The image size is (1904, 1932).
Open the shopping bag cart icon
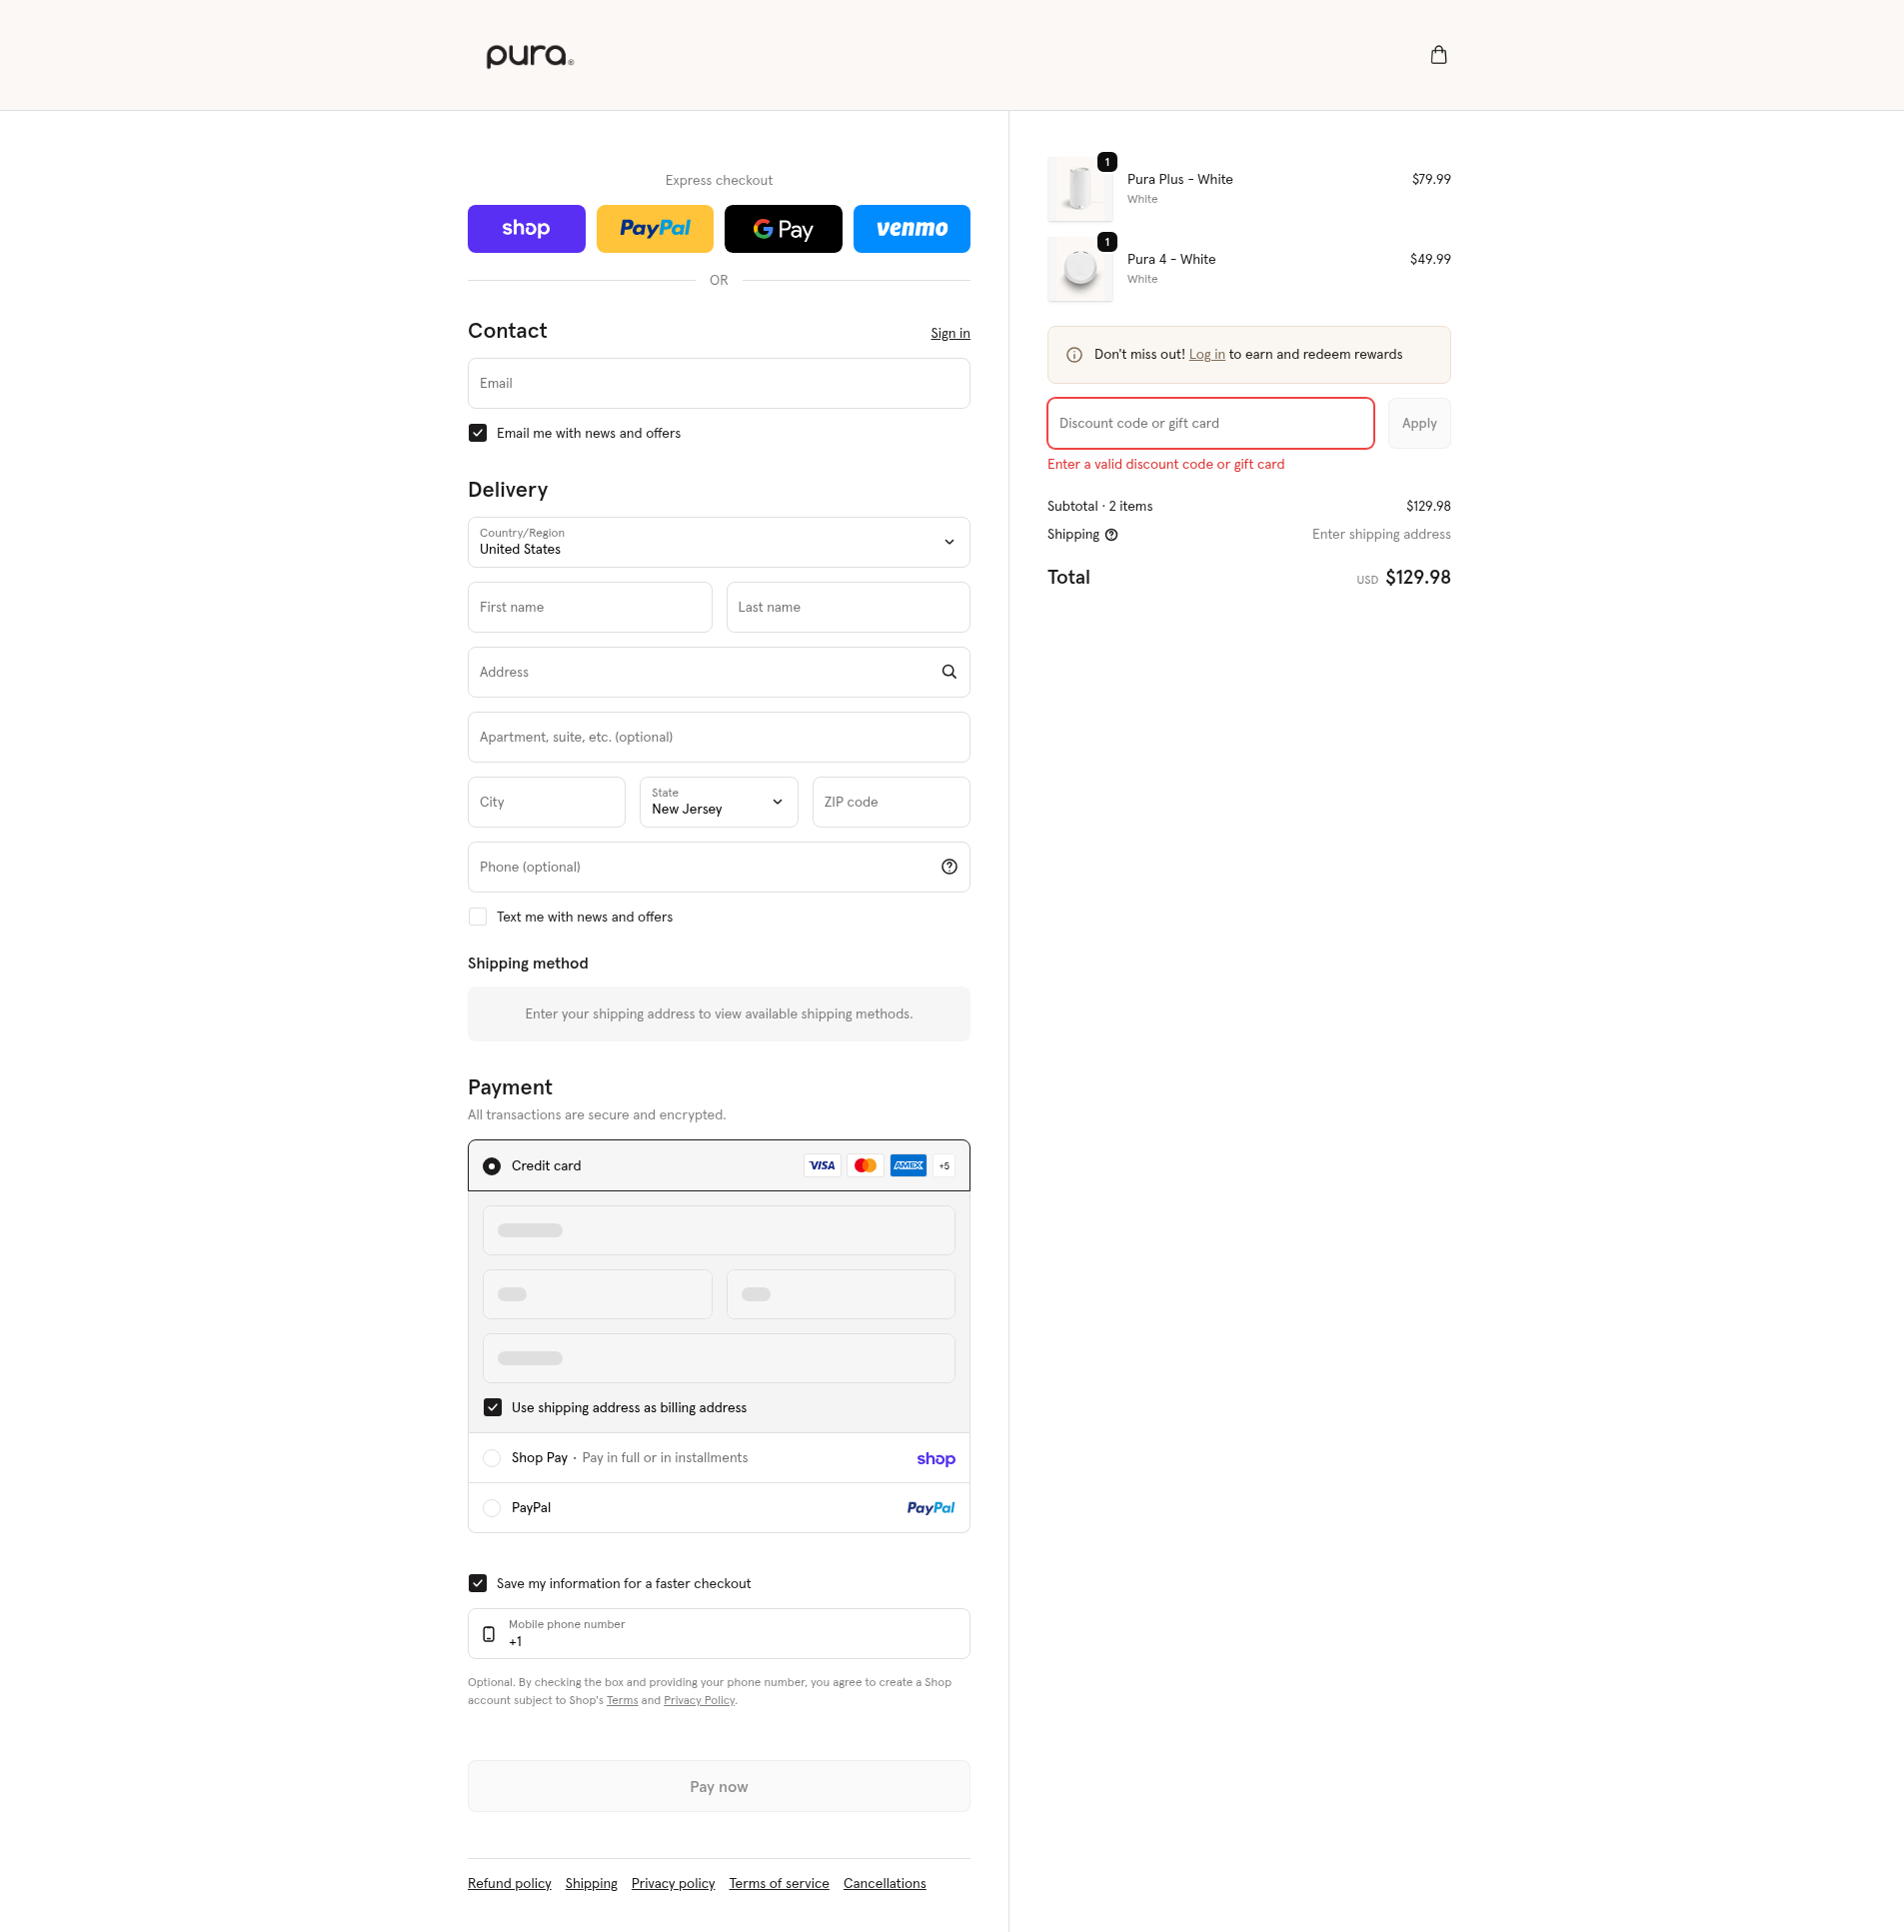point(1438,55)
